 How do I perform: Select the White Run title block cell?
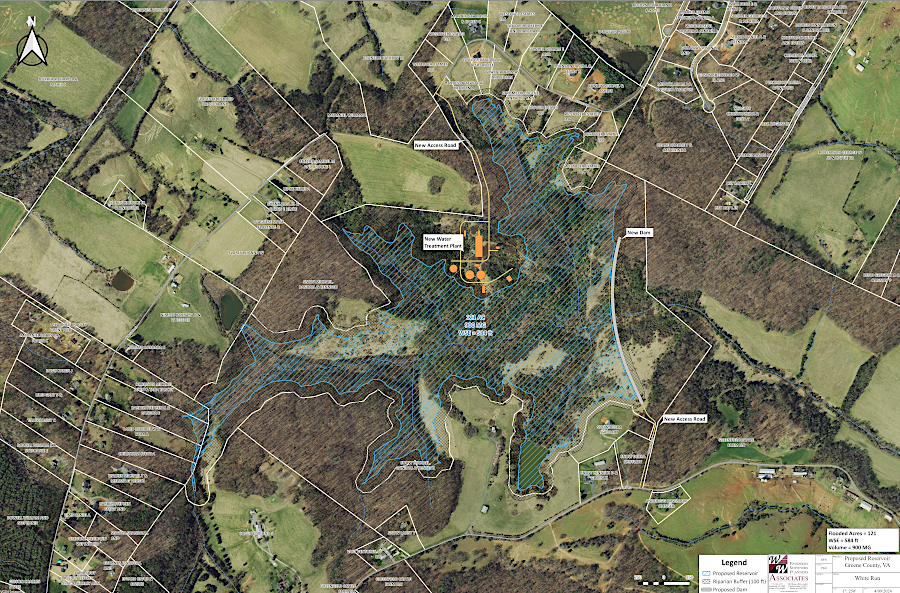point(869,577)
